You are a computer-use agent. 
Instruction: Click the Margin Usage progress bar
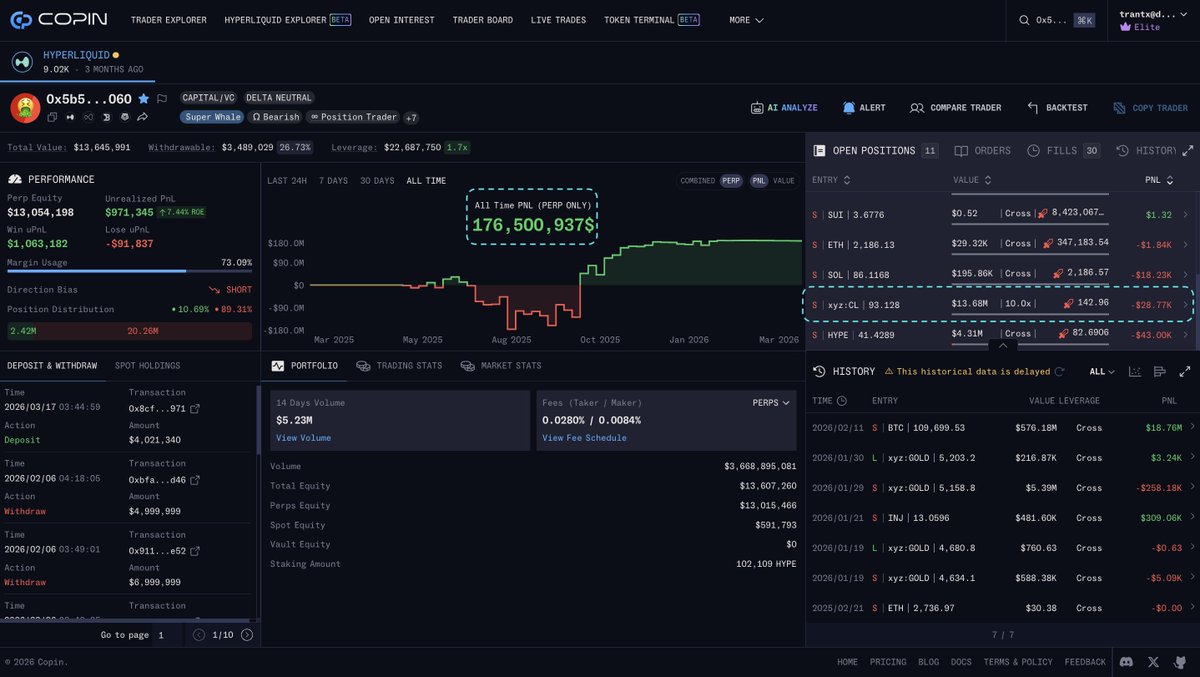(130, 271)
